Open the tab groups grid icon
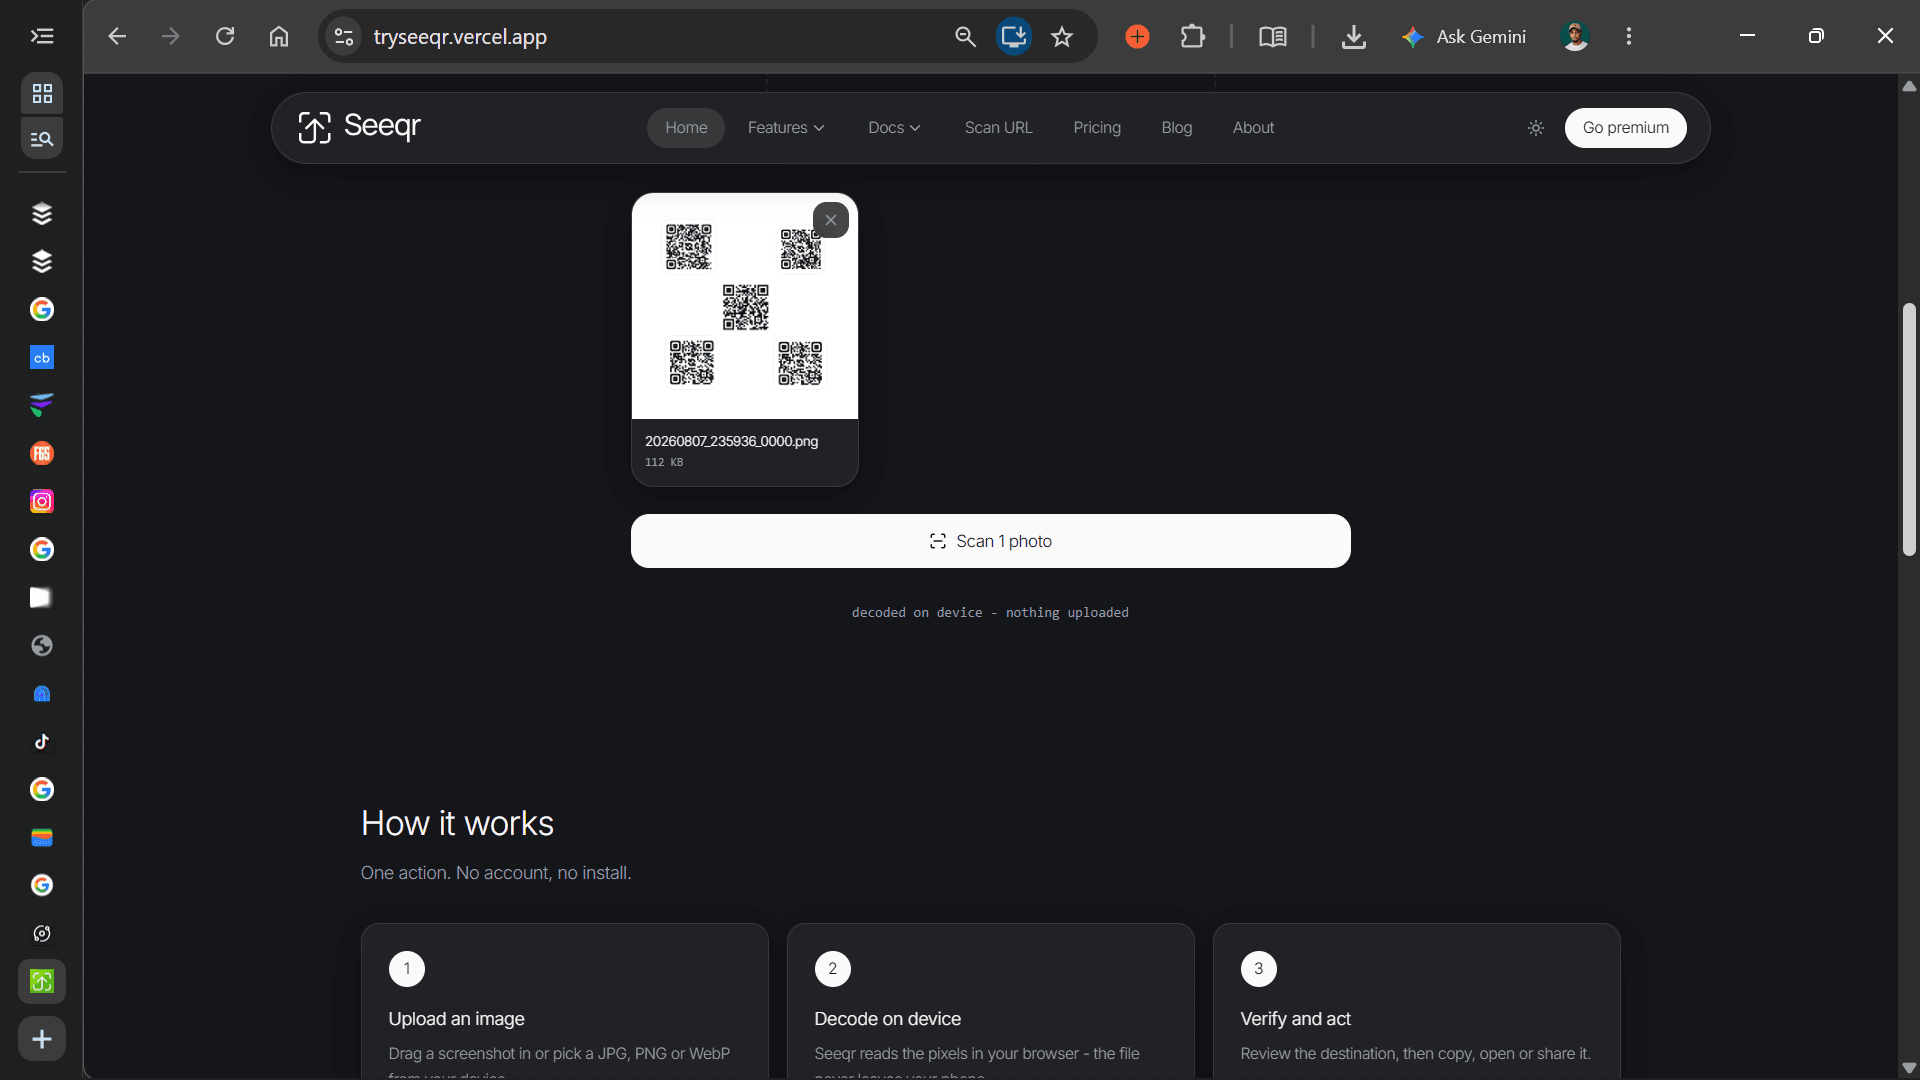Screen dimensions: 1920x1080 click(x=42, y=94)
